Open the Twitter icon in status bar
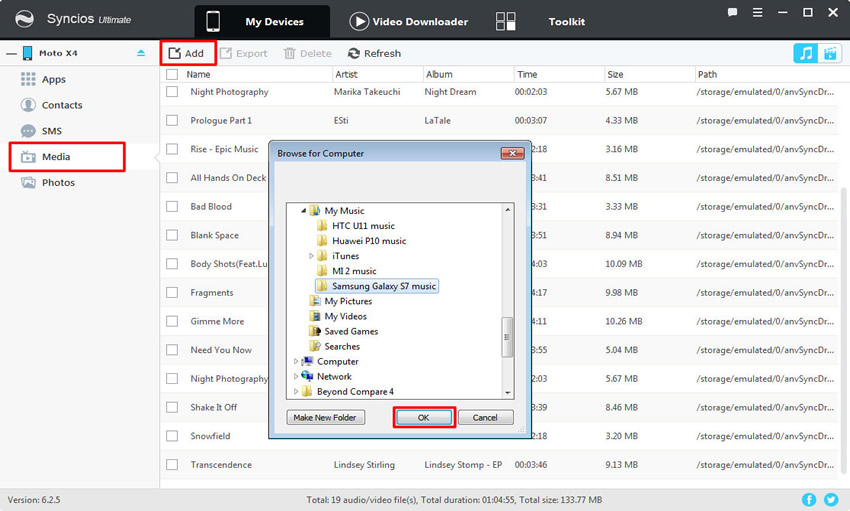 pyautogui.click(x=831, y=500)
